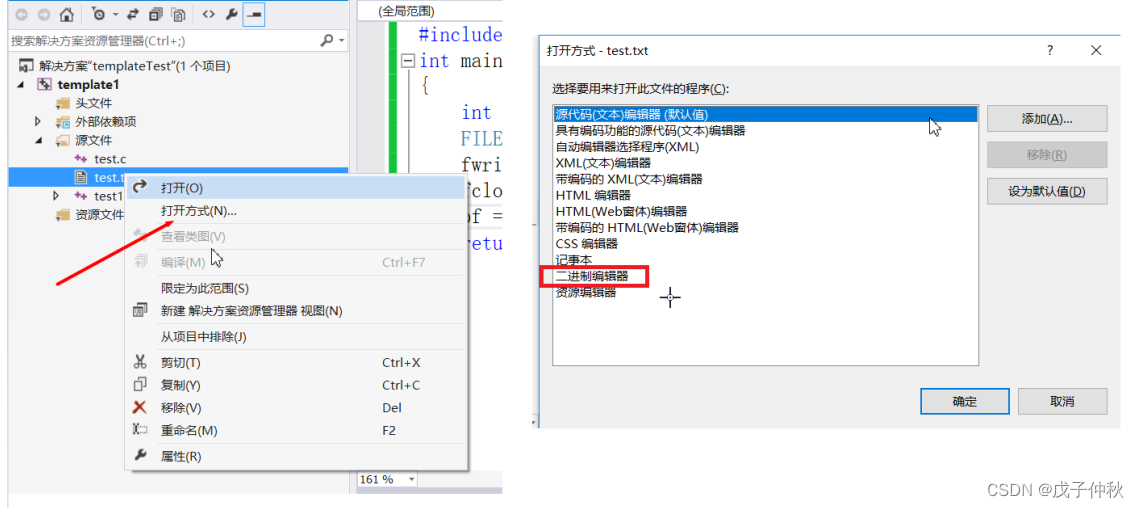Screen dimensions: 1139x508
Task: Select 二进制编辑器 in the program list
Action: click(x=765, y=276)
